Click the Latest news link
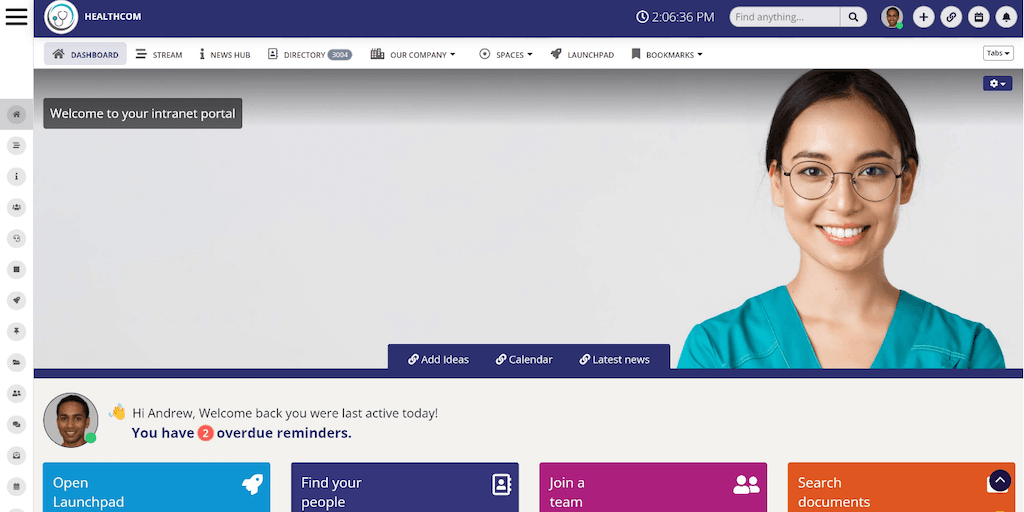Viewport: 1024px width, 512px height. tap(615, 359)
